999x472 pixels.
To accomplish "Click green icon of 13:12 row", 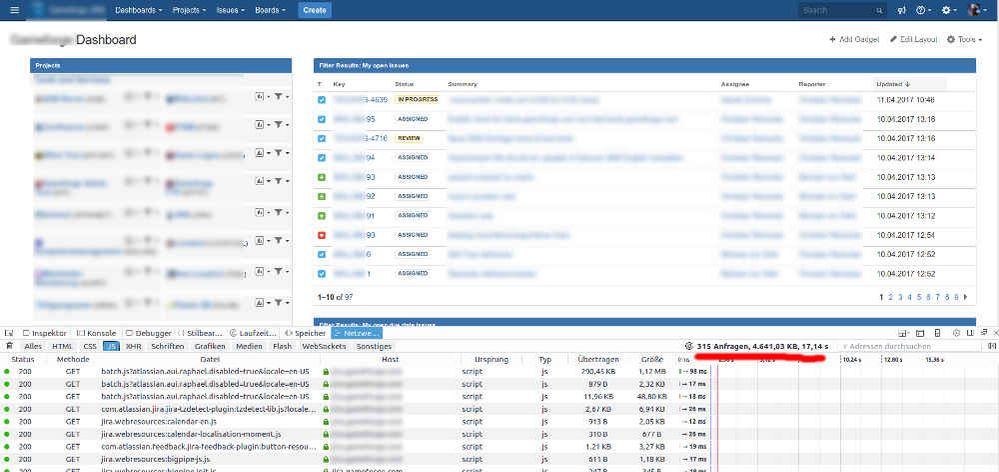I will tap(322, 216).
